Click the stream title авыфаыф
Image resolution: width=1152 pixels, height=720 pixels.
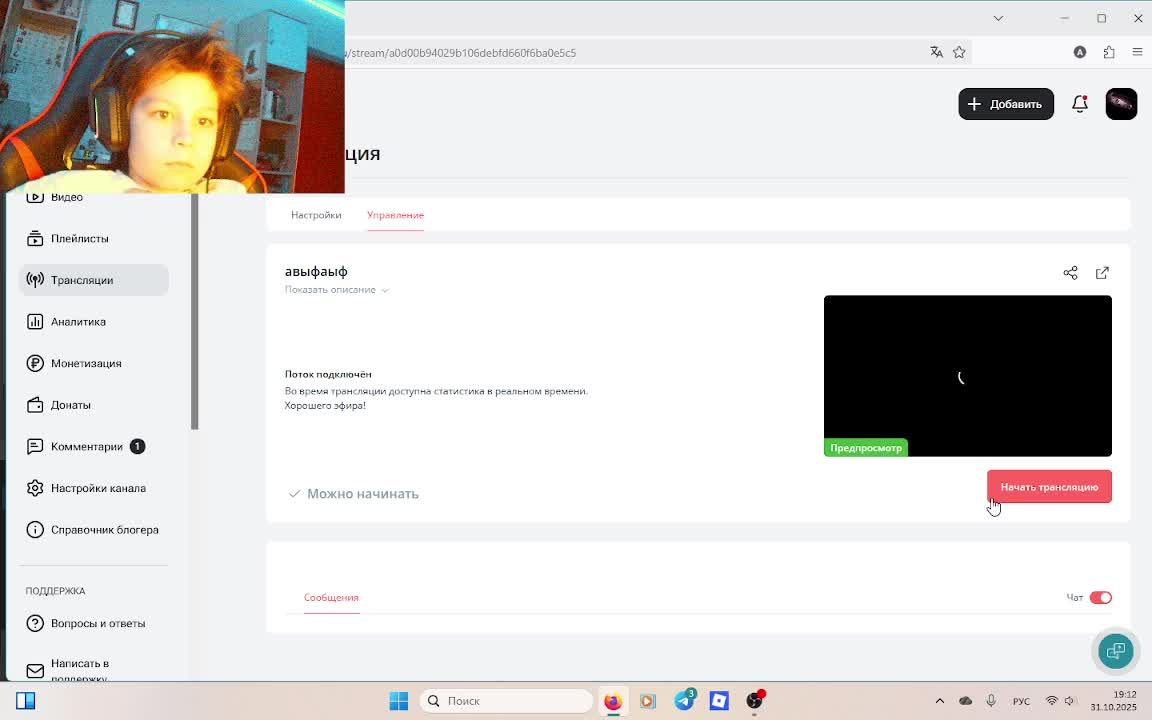click(316, 271)
